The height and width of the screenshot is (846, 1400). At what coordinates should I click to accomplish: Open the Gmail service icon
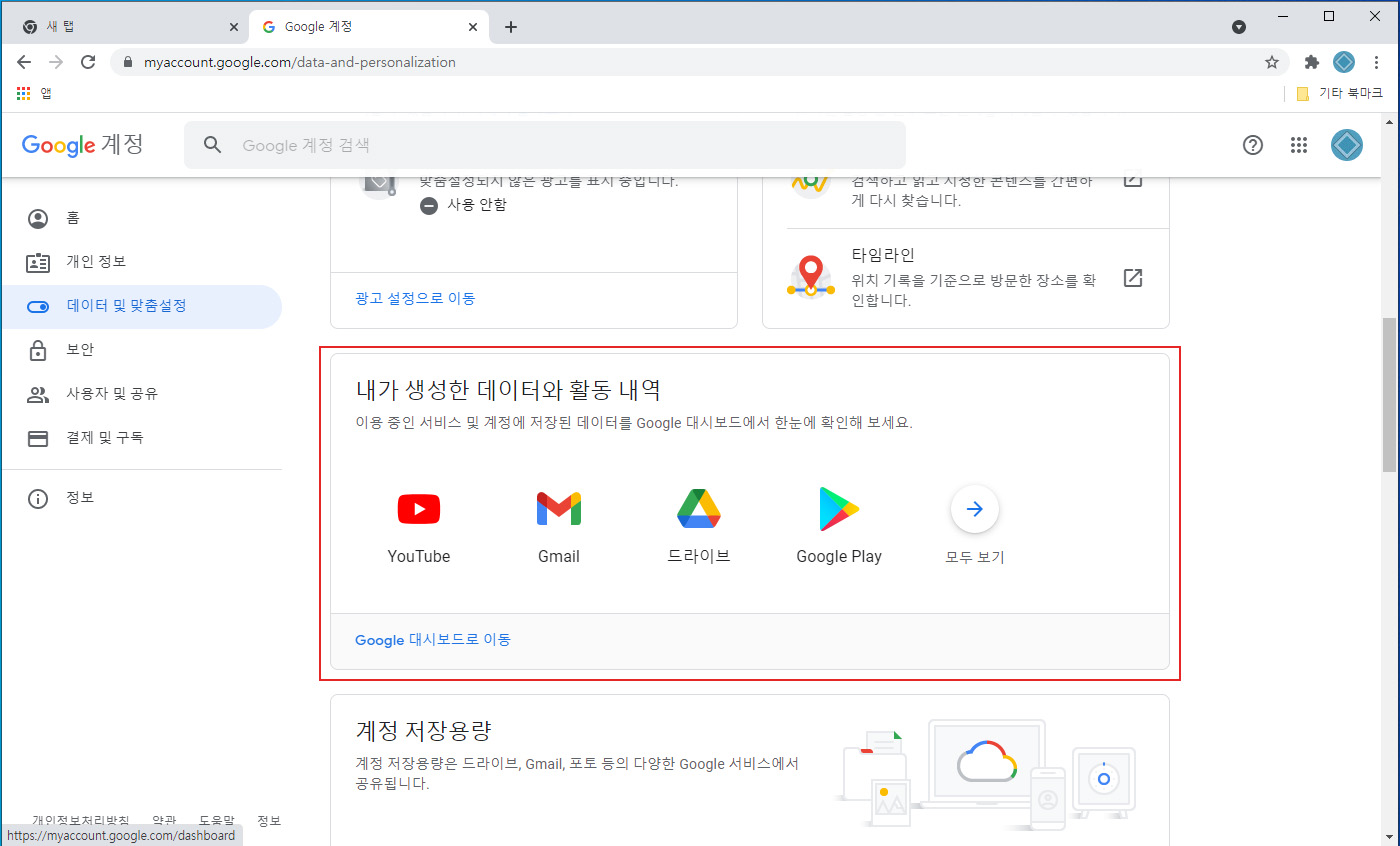point(559,510)
